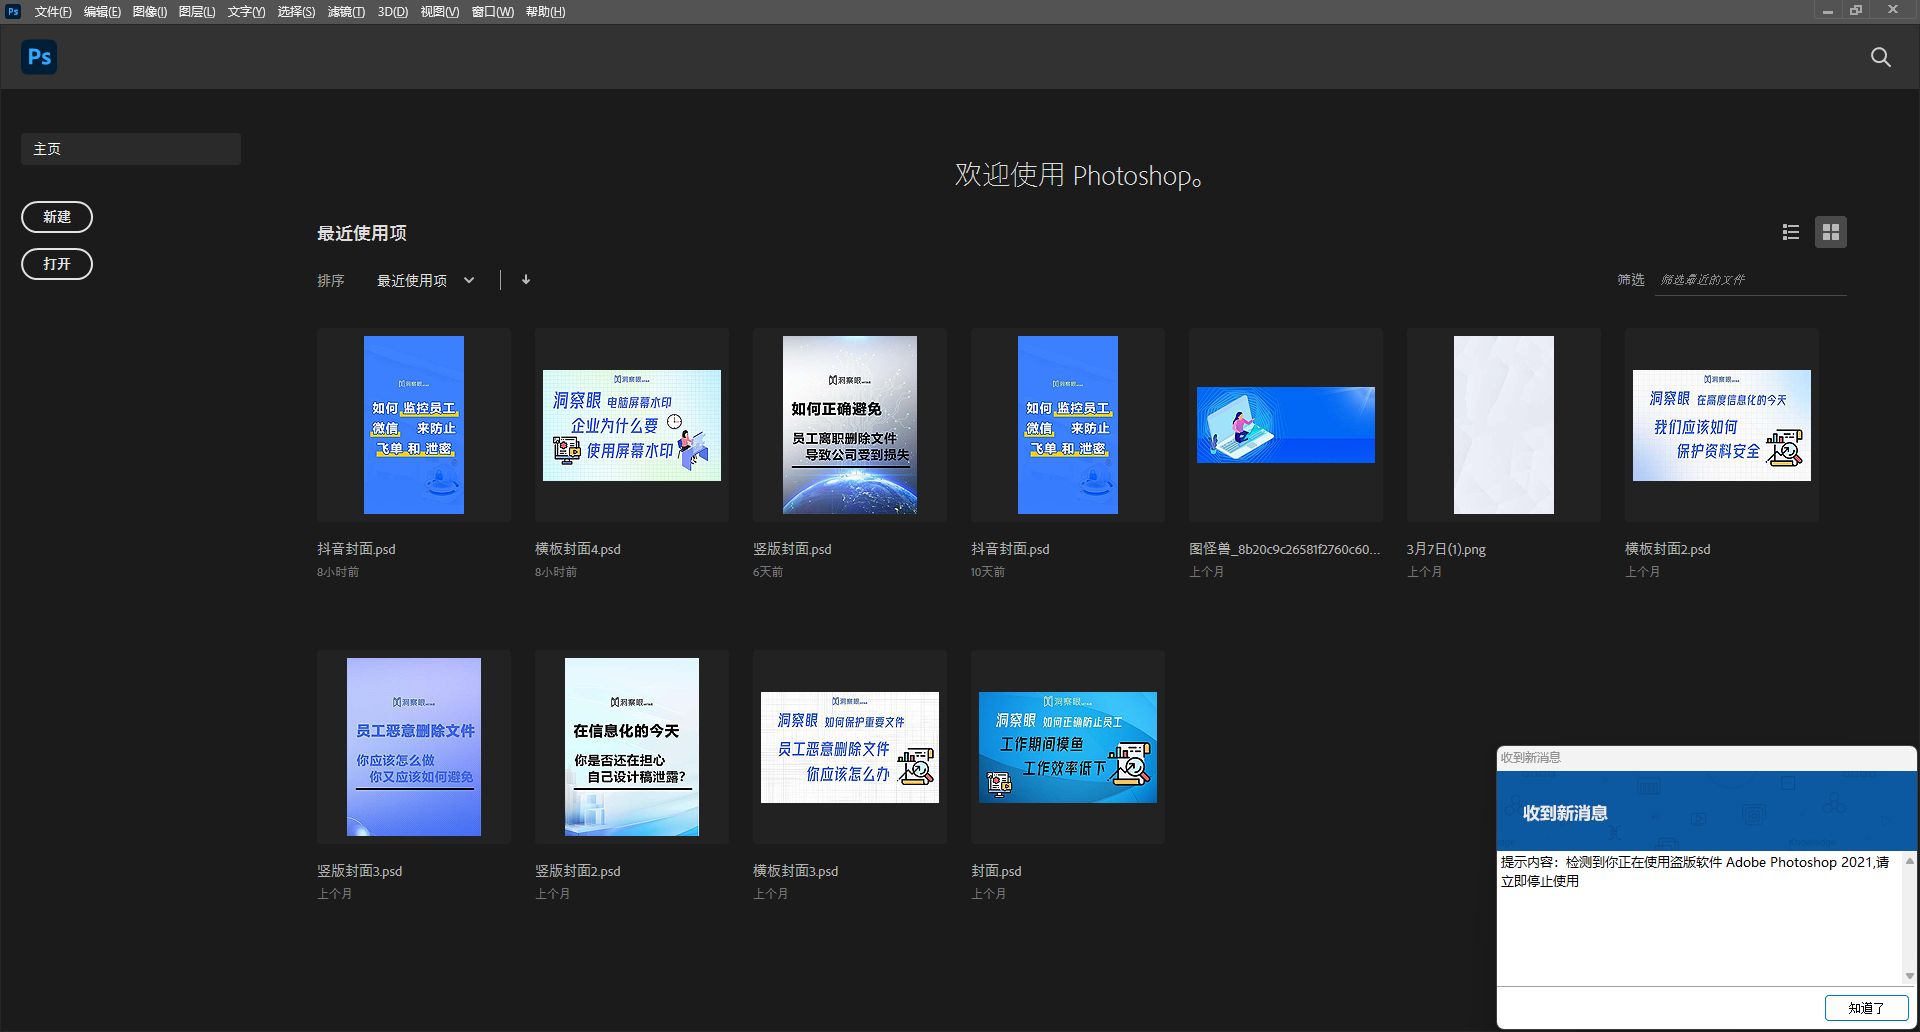Image resolution: width=1920 pixels, height=1032 pixels.
Task: Open 抖音封面.psd edited 8小时前 thumbnail
Action: (x=414, y=425)
